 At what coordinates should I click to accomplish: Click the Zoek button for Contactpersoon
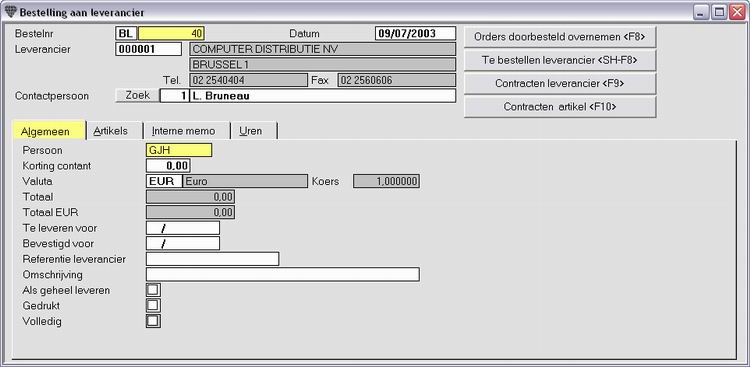coord(138,95)
